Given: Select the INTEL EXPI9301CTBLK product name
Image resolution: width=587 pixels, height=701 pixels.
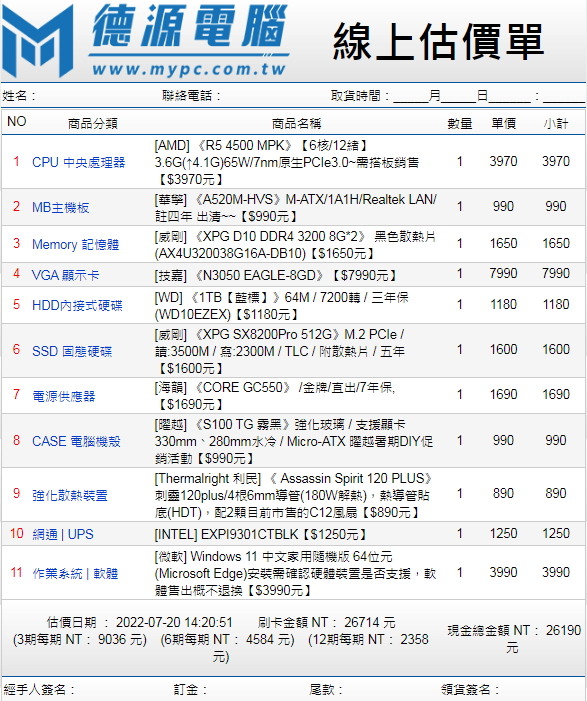Looking at the screenshot, I should pos(261,534).
